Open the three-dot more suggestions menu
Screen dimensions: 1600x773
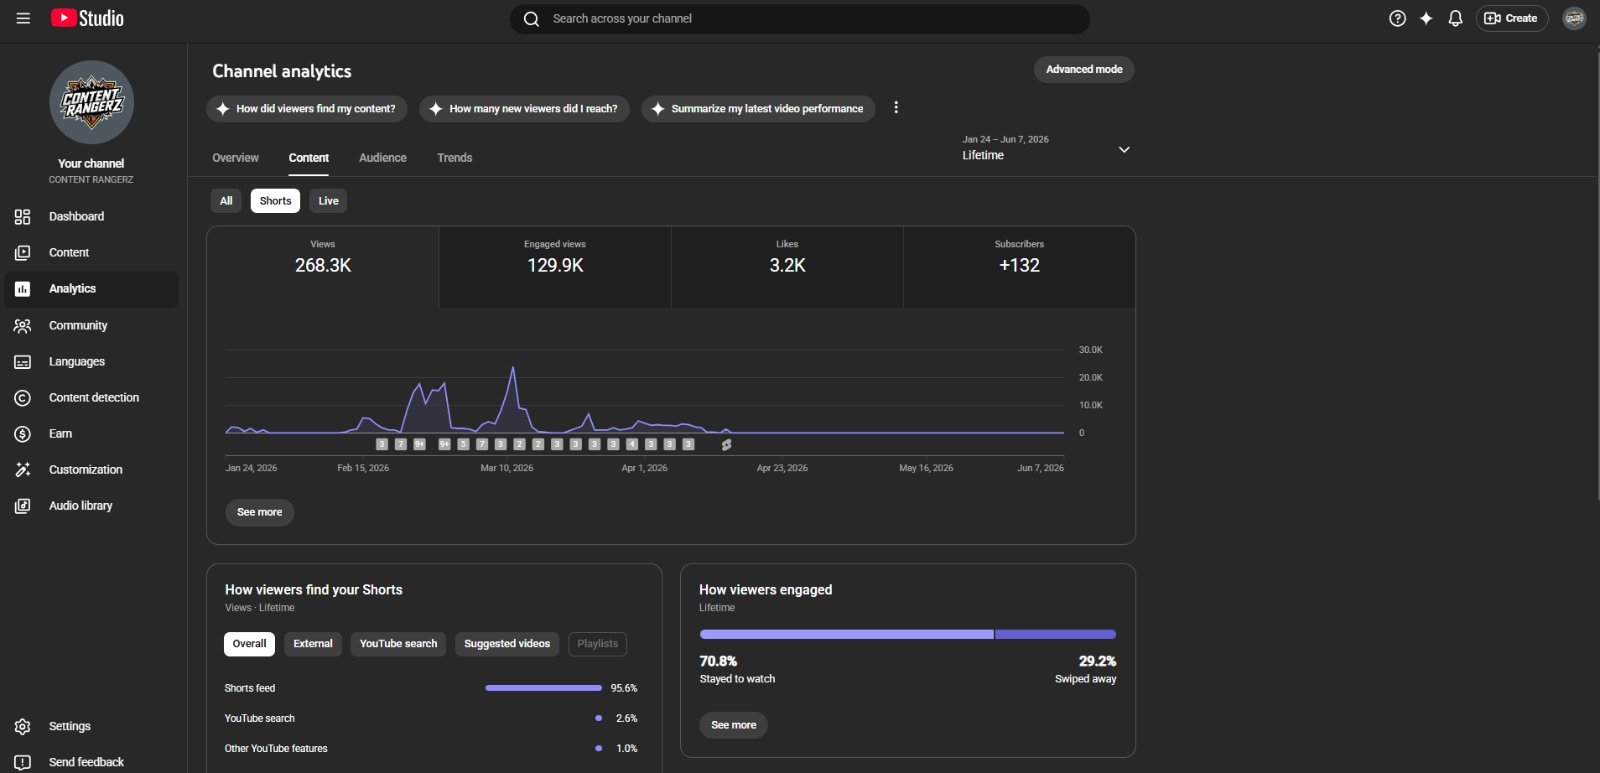(x=896, y=108)
